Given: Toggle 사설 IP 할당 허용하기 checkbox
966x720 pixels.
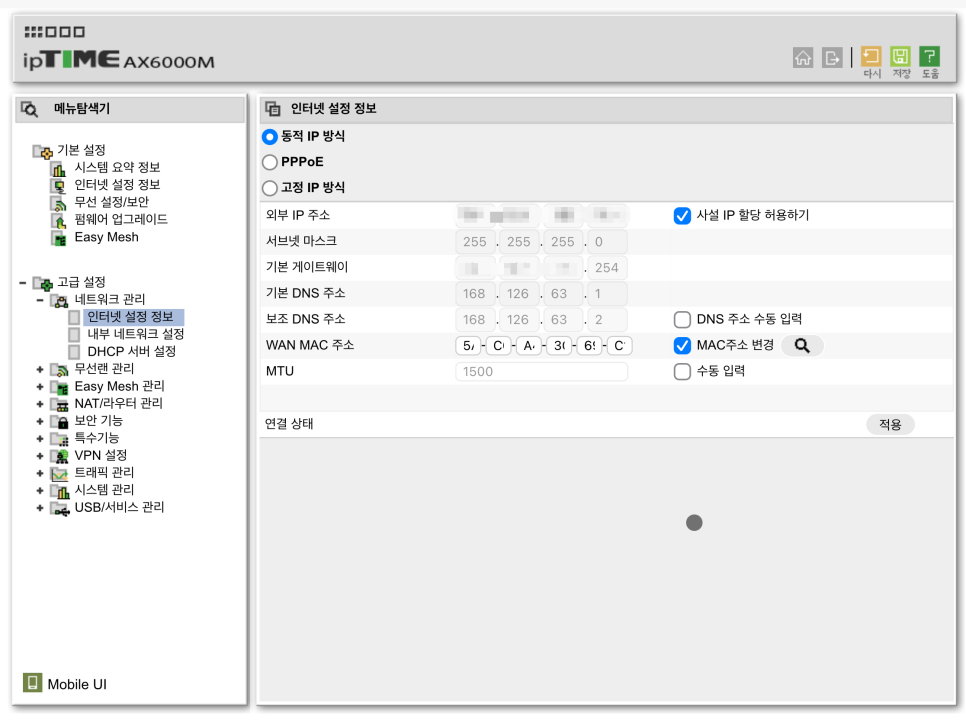Looking at the screenshot, I should [x=682, y=216].
